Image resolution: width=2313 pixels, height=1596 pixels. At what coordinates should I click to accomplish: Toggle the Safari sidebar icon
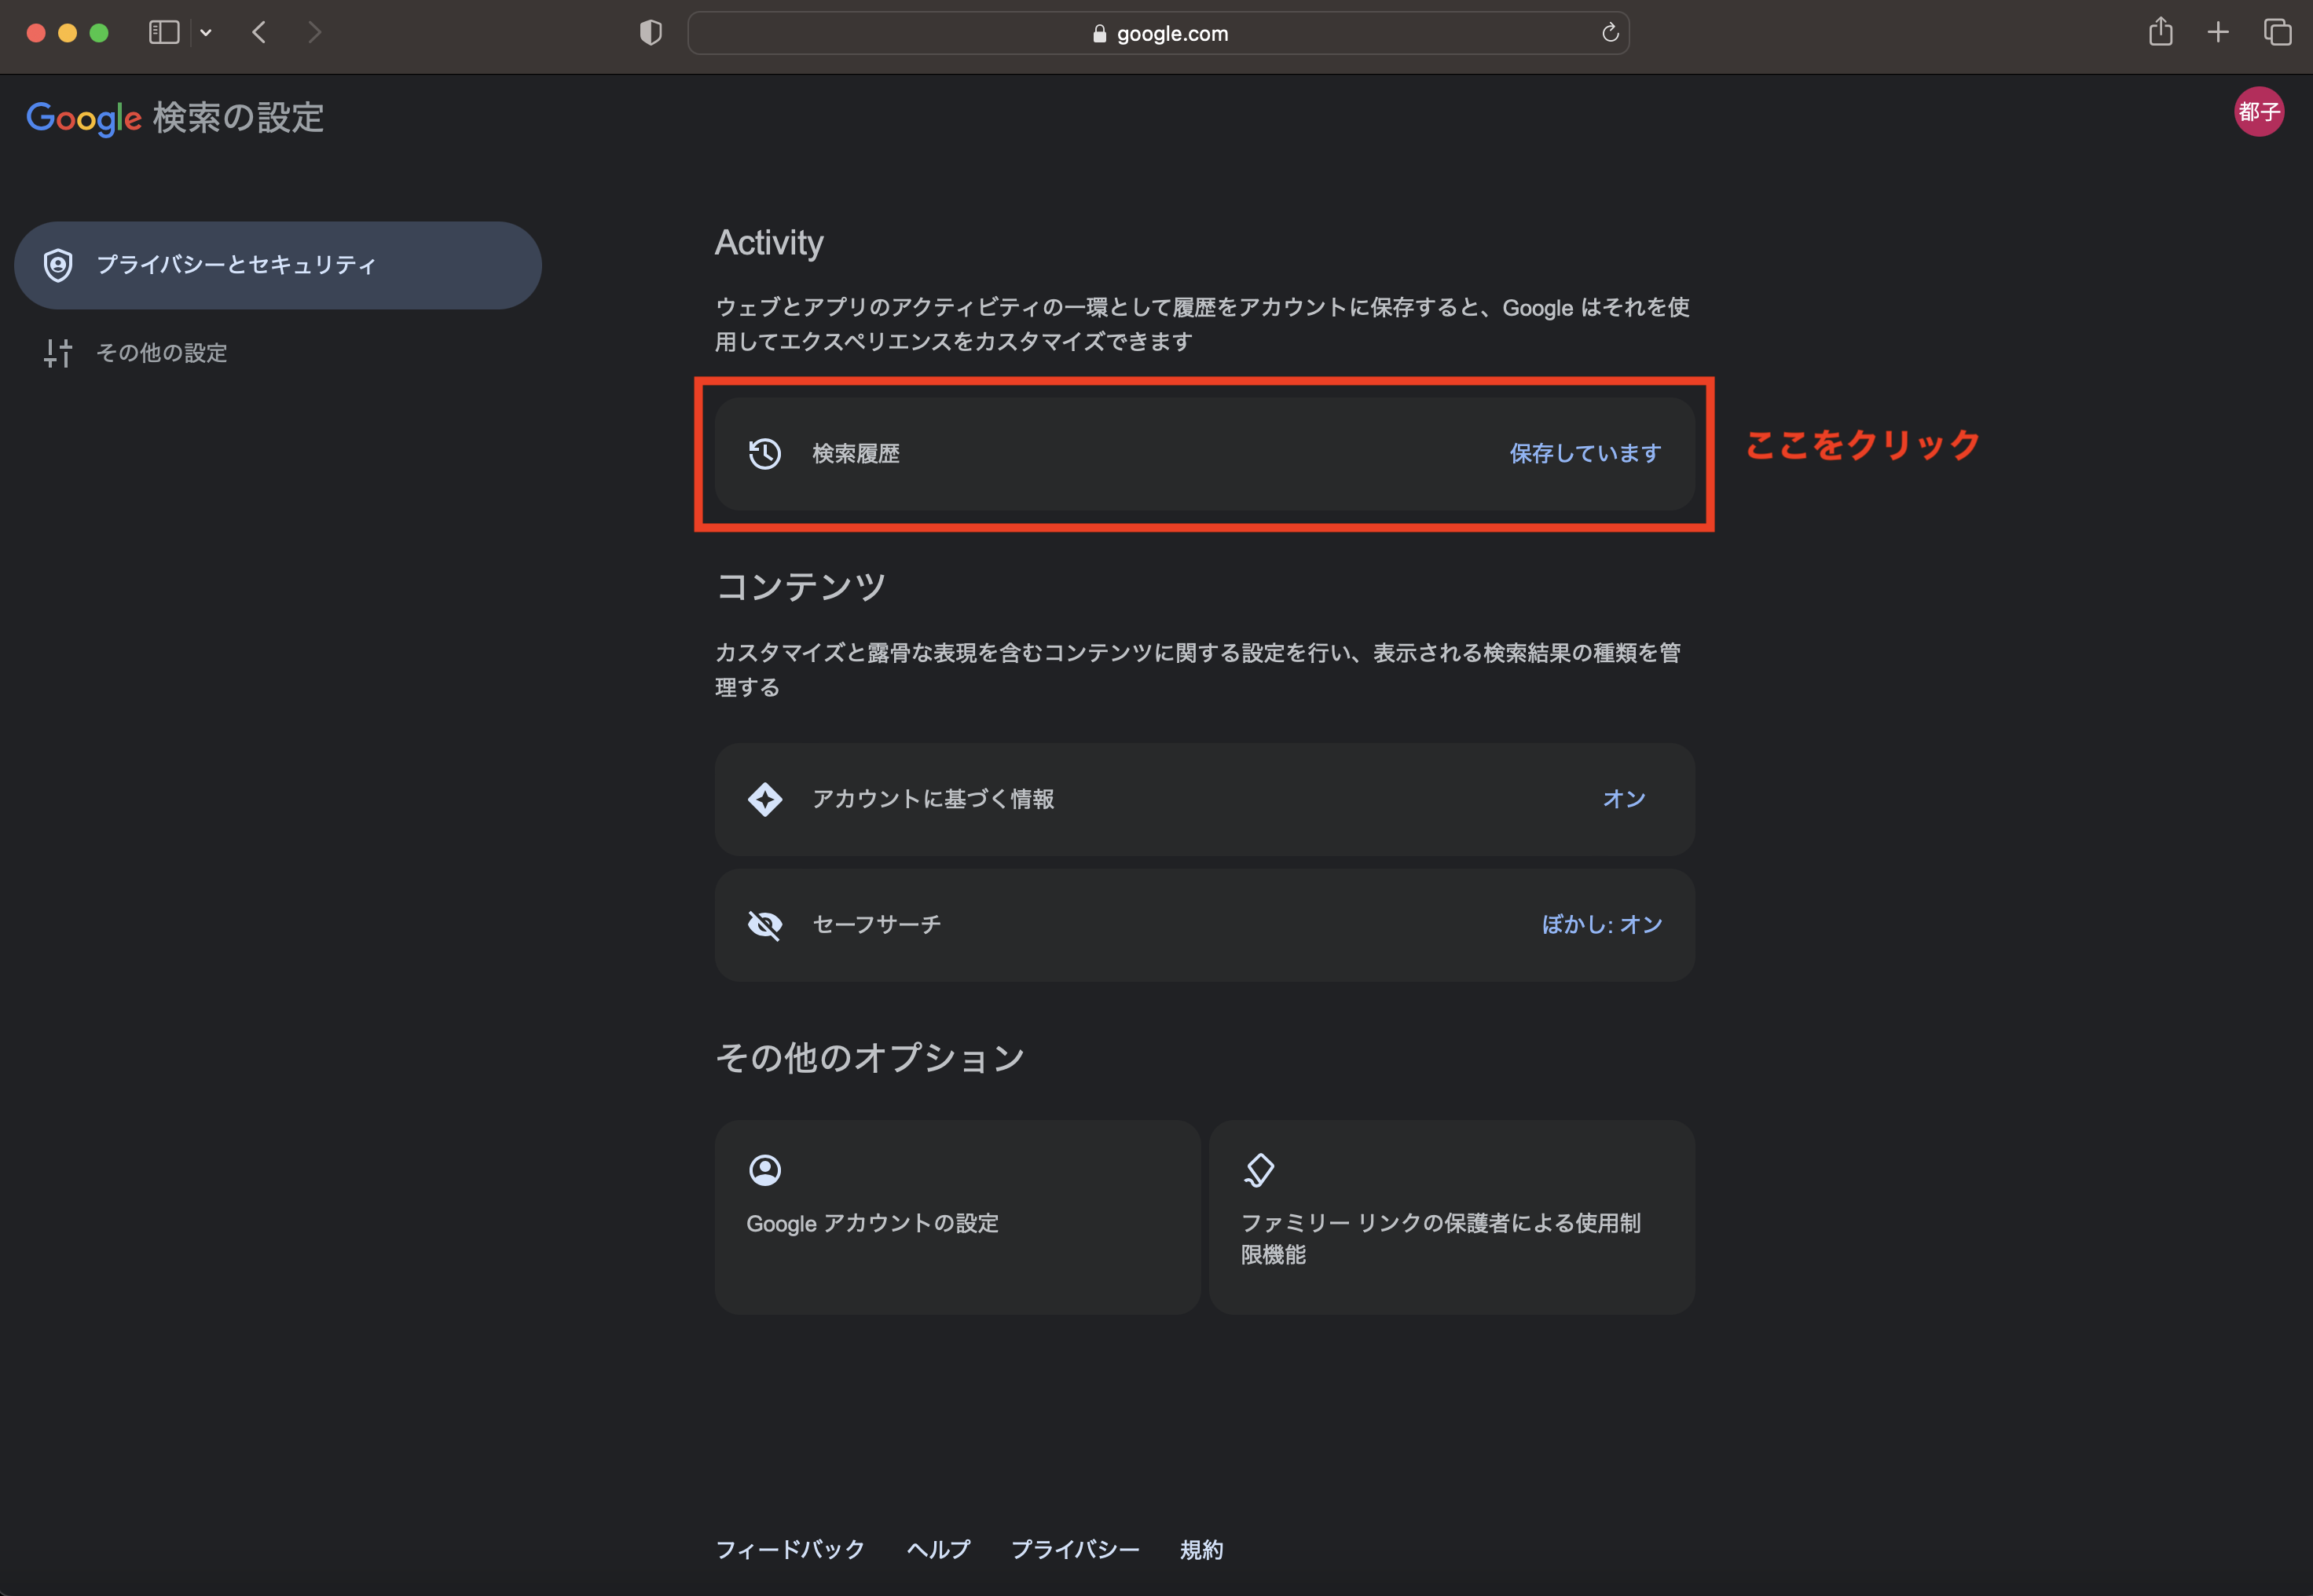coord(164,33)
